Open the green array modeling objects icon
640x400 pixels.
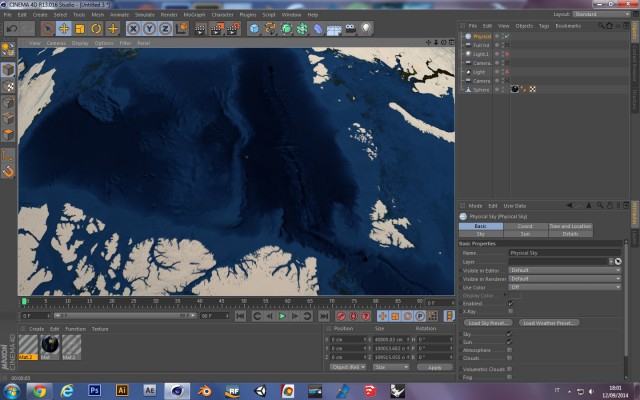pyautogui.click(x=286, y=29)
